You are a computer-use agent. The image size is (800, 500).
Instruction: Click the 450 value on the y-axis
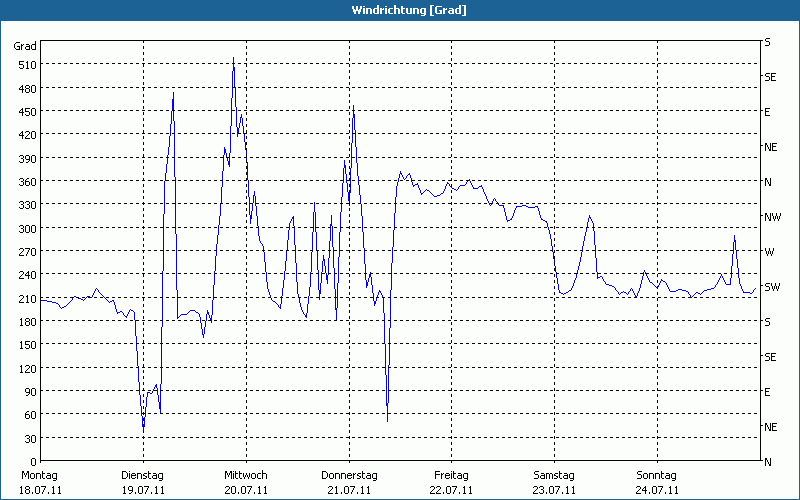click(28, 112)
